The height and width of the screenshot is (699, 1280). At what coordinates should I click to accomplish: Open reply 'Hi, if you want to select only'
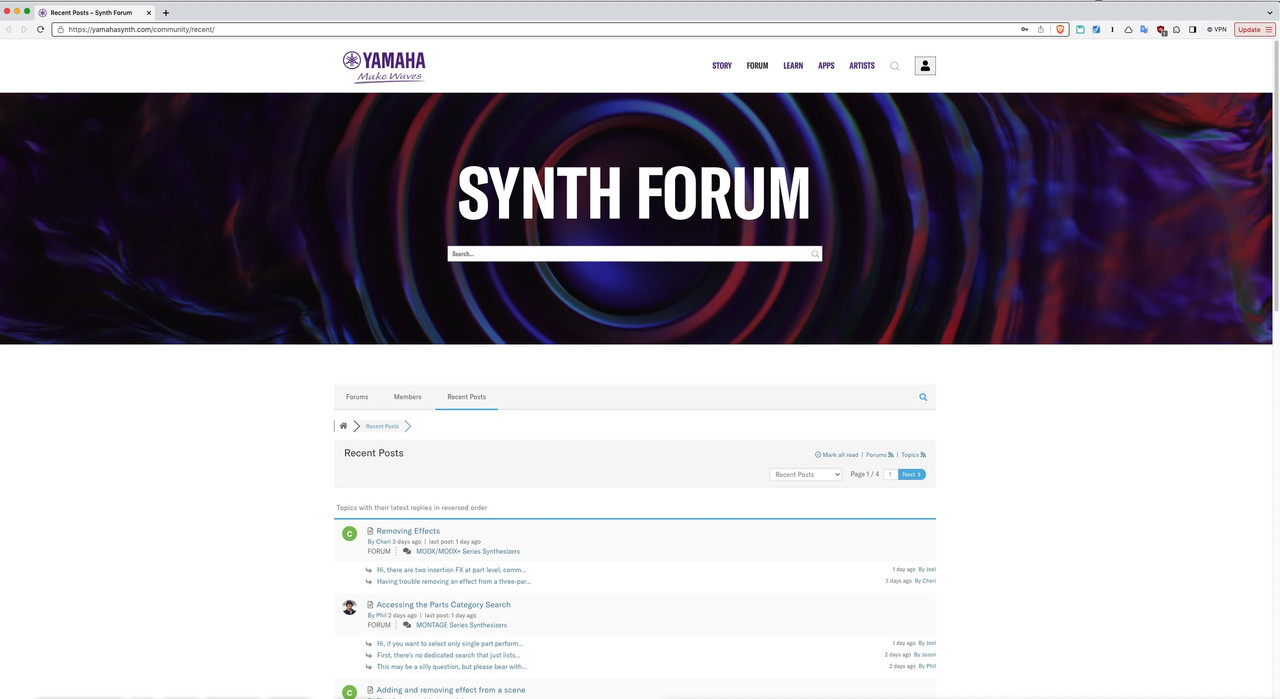pyautogui.click(x=450, y=643)
